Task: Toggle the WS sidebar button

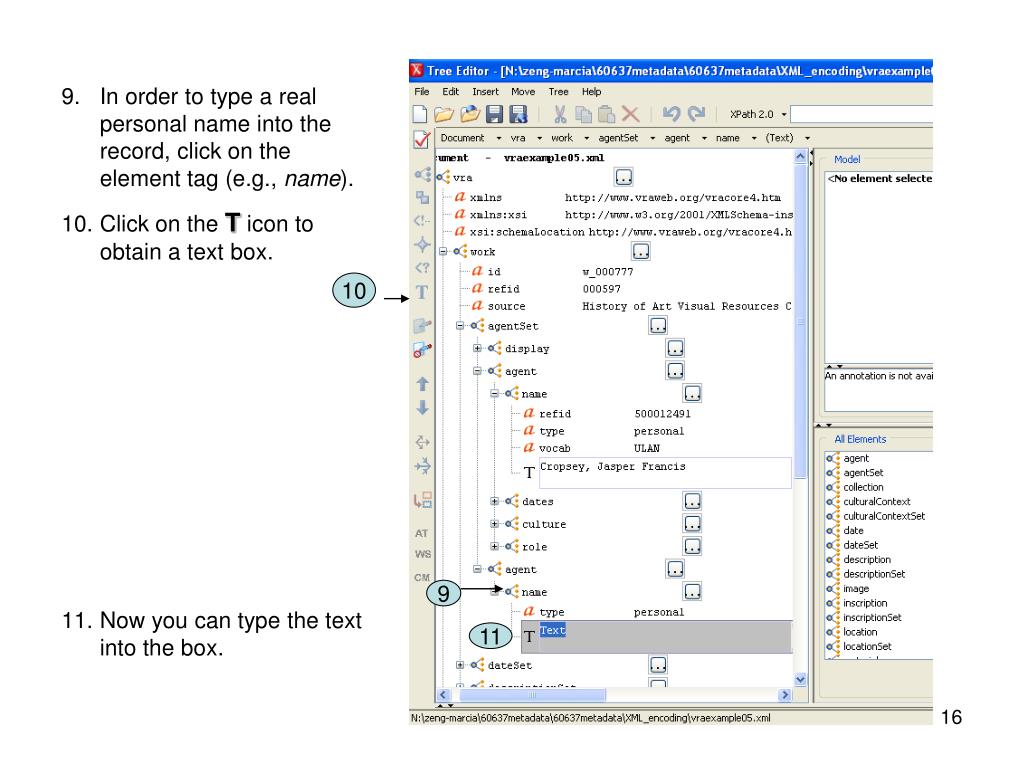Action: [423, 554]
